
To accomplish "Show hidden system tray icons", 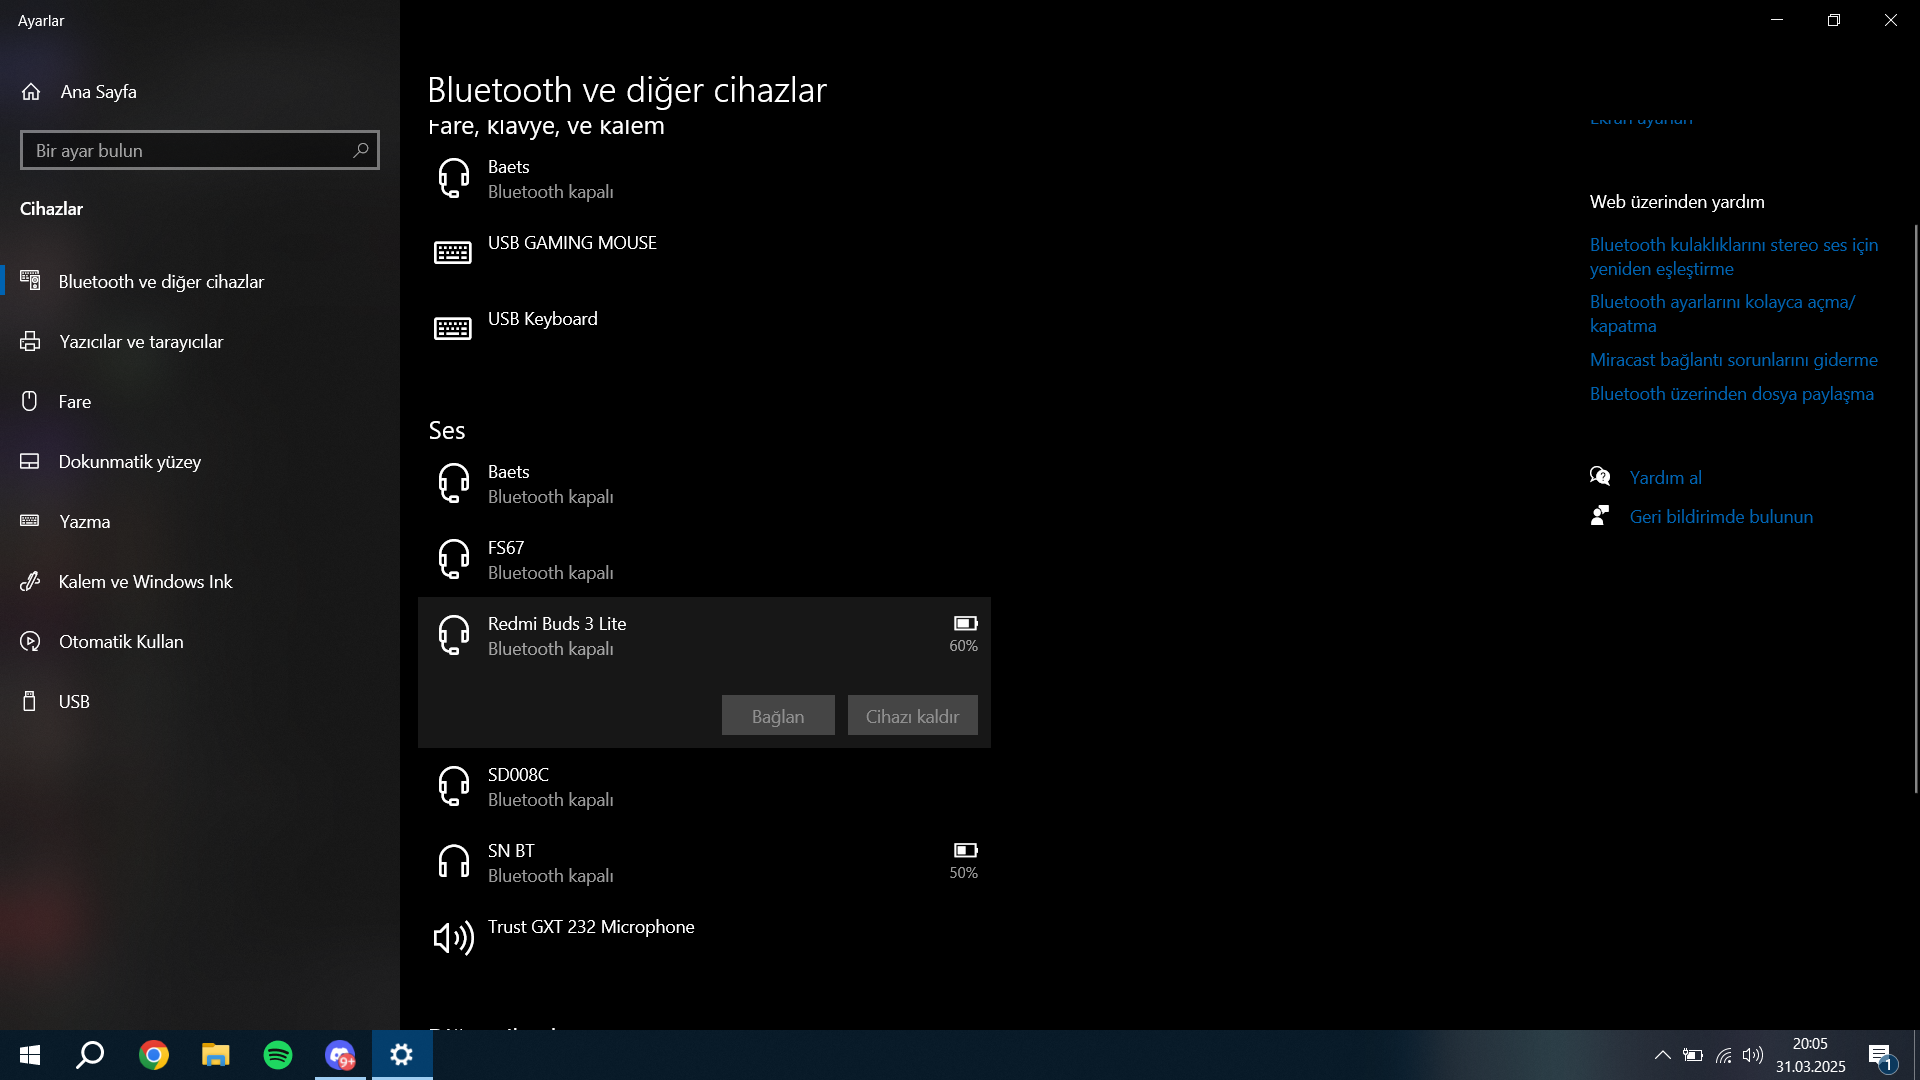I will click(x=1662, y=1055).
